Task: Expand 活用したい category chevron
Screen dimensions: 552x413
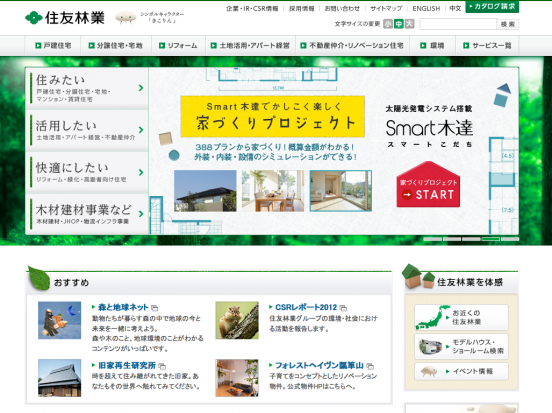Action: (x=141, y=130)
